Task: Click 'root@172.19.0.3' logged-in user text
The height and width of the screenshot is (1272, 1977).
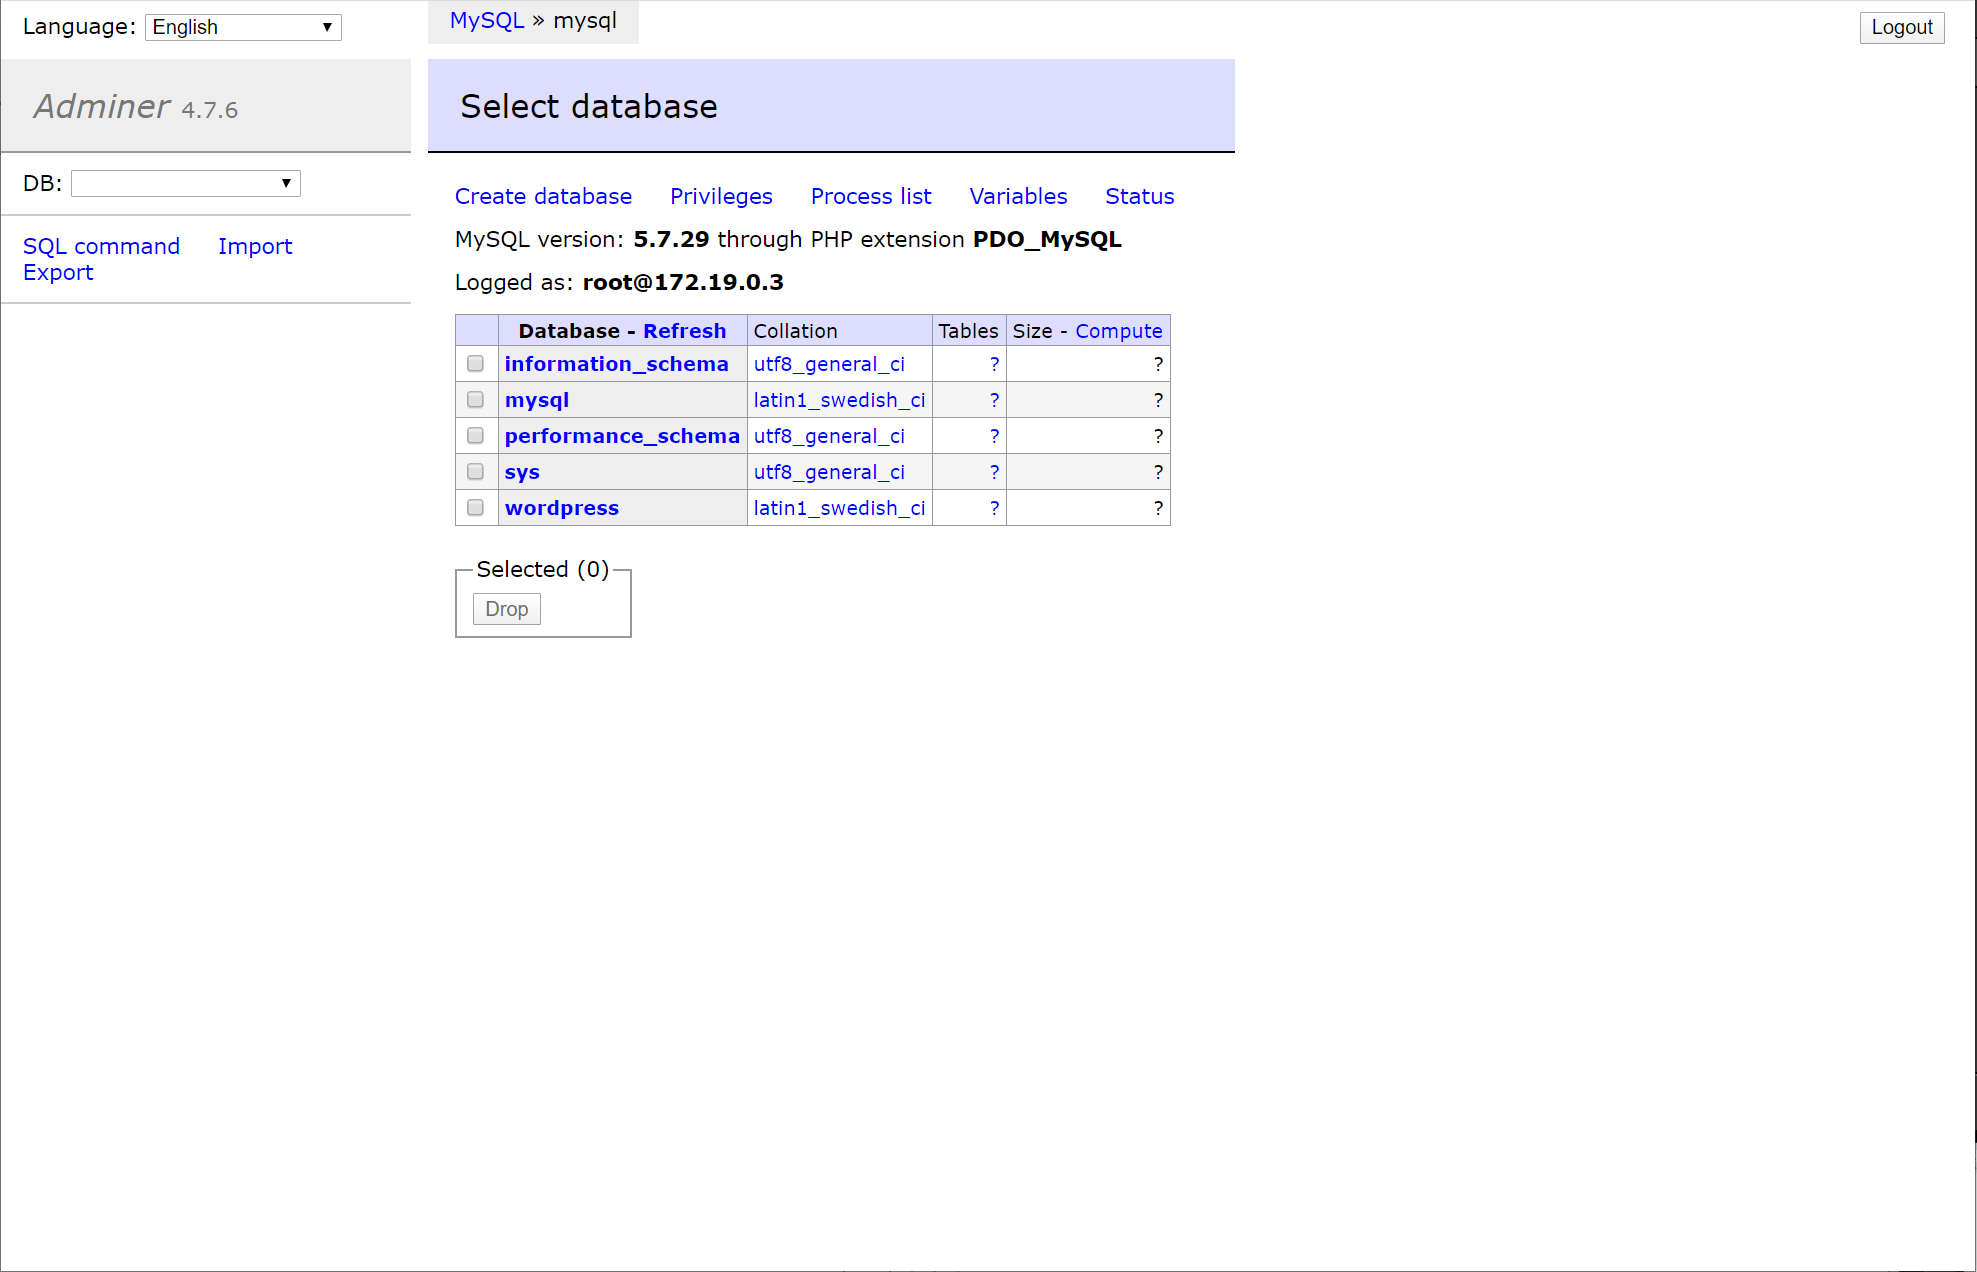Action: coord(683,282)
